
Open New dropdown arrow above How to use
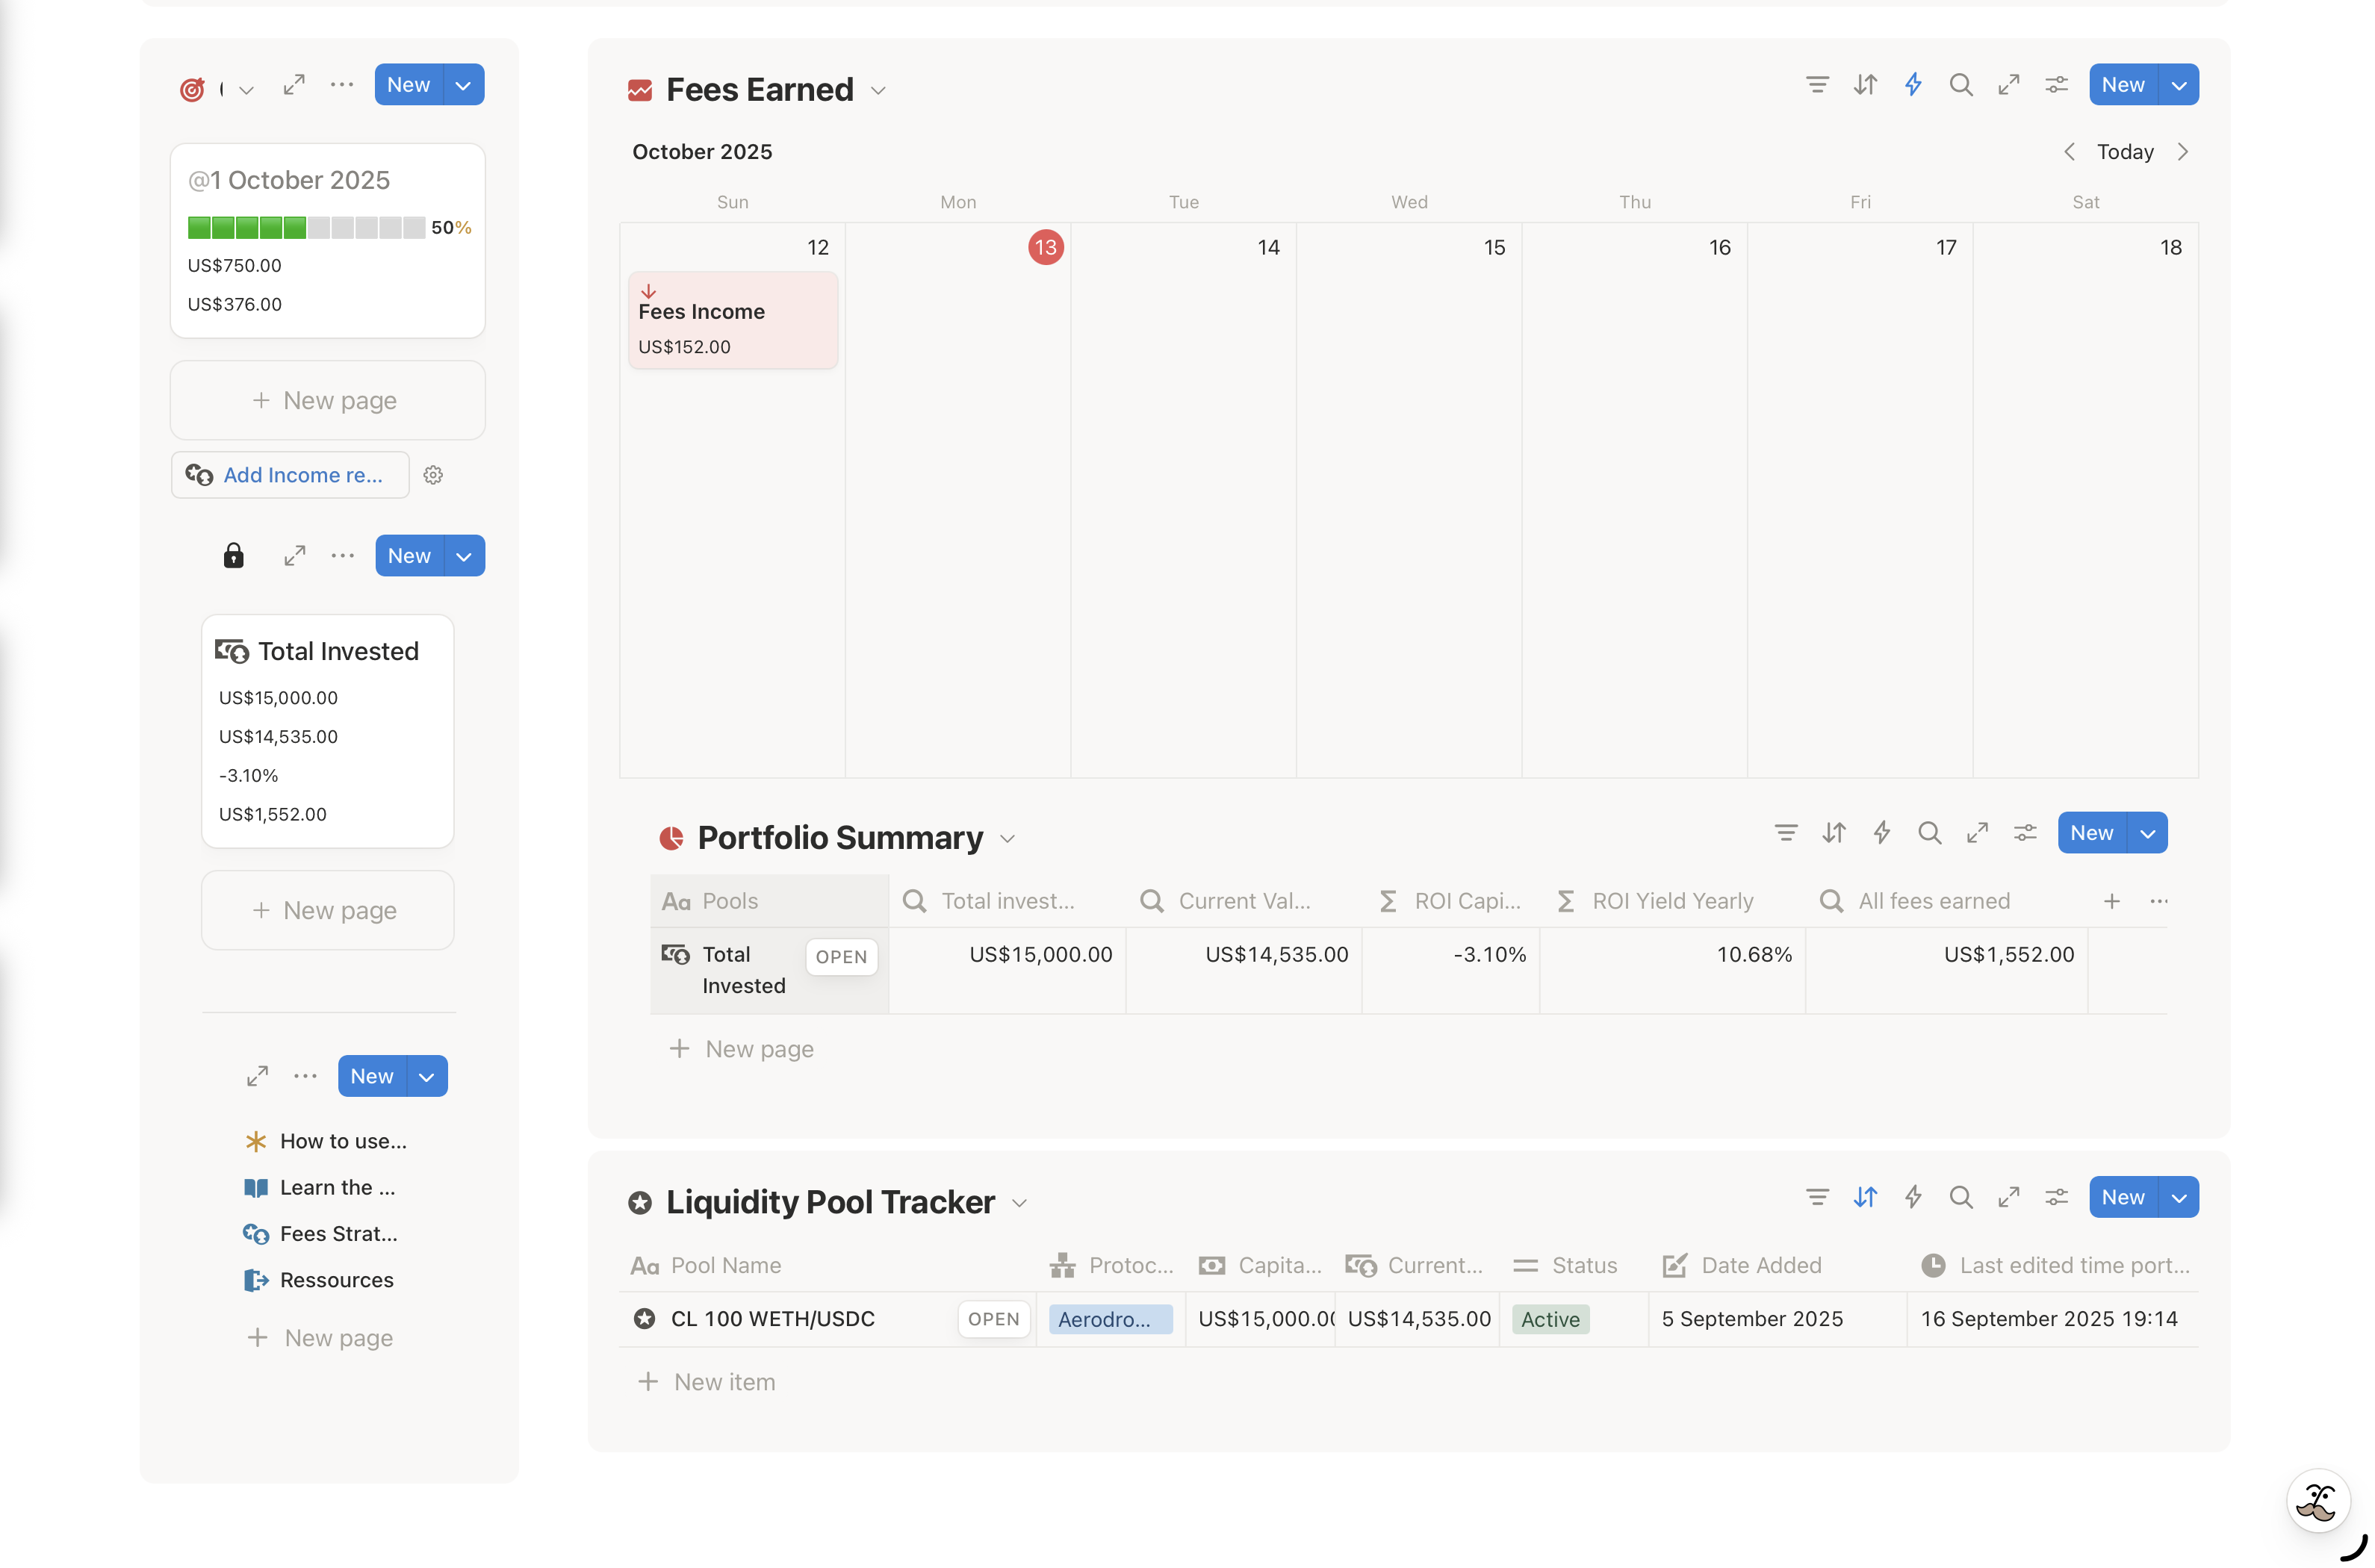tap(427, 1076)
